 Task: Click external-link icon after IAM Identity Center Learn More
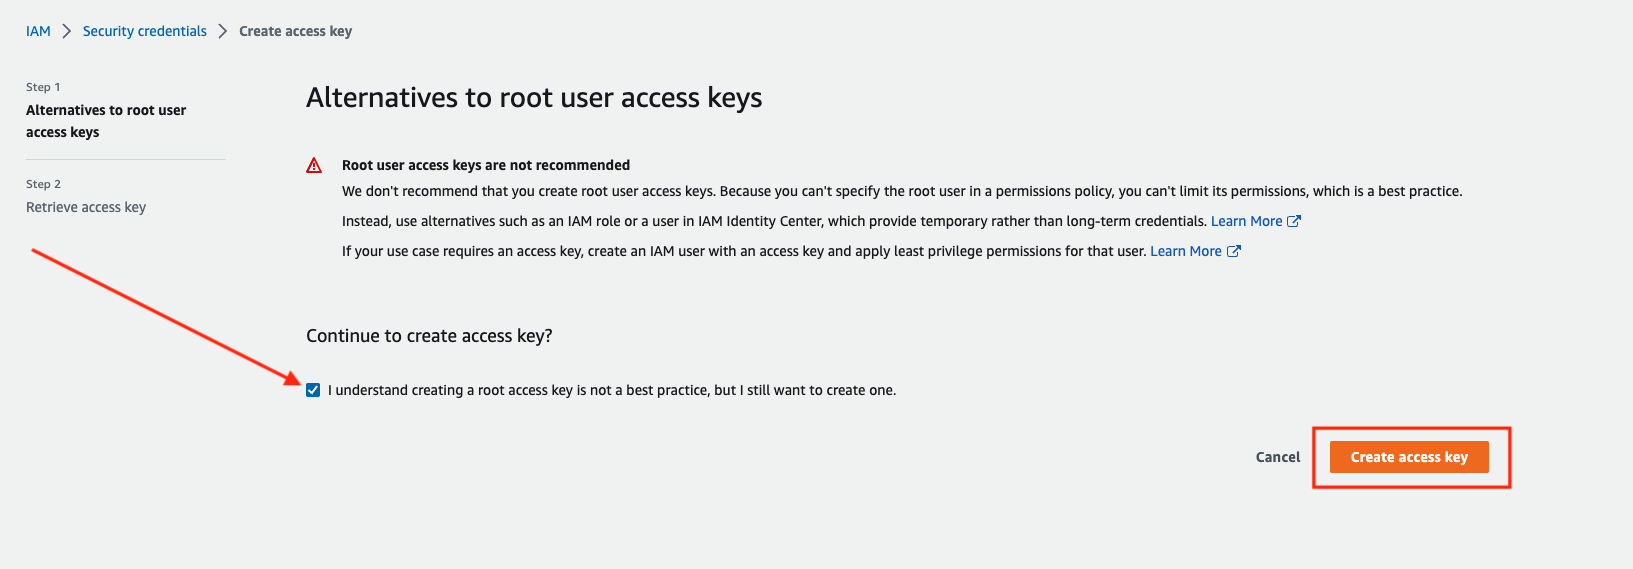pyautogui.click(x=1294, y=221)
